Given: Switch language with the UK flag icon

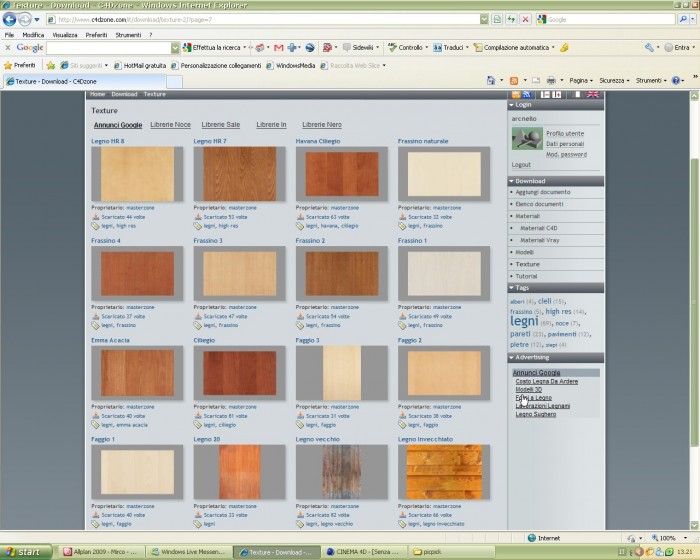Looking at the screenshot, I should click(593, 94).
